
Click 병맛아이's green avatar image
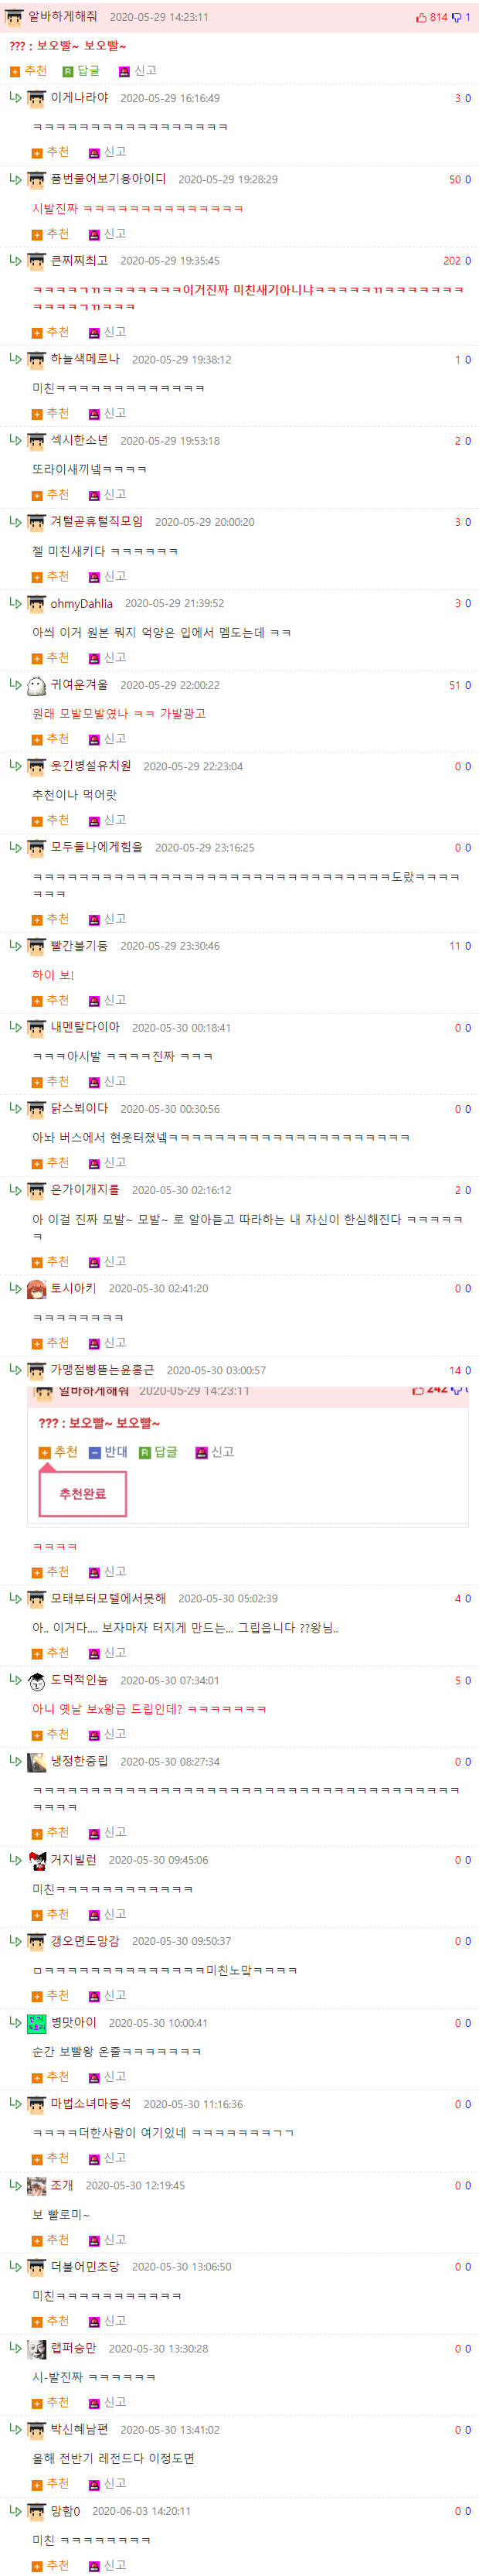36,2024
